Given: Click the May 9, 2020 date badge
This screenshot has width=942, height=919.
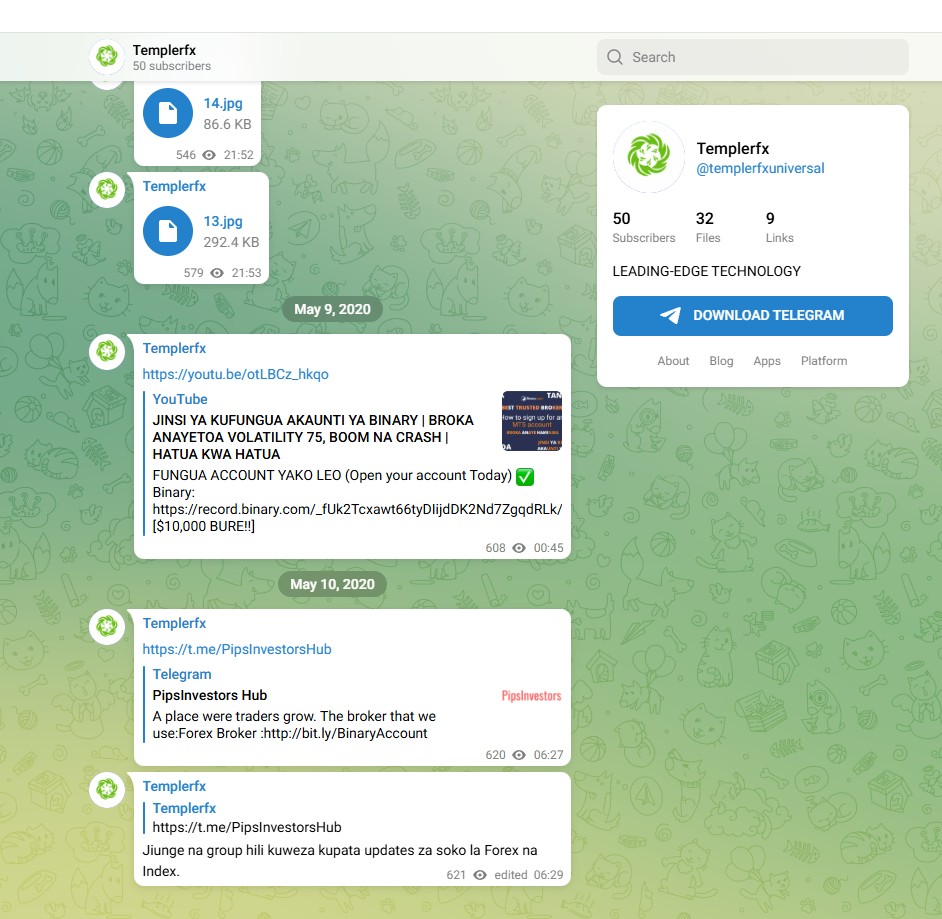Looking at the screenshot, I should [x=332, y=309].
